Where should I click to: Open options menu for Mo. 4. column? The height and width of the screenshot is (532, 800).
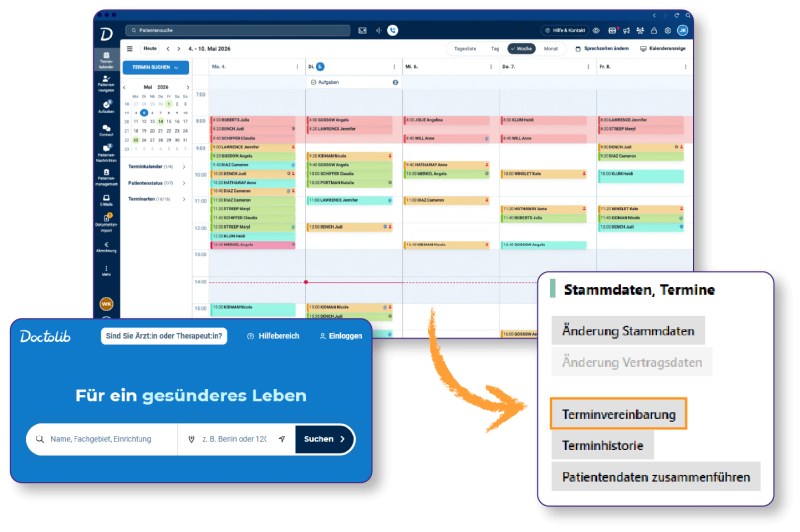(x=297, y=67)
